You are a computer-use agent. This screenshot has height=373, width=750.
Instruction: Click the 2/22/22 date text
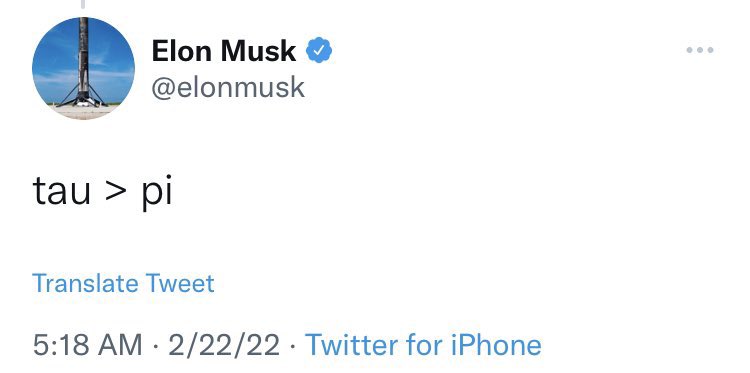point(224,345)
